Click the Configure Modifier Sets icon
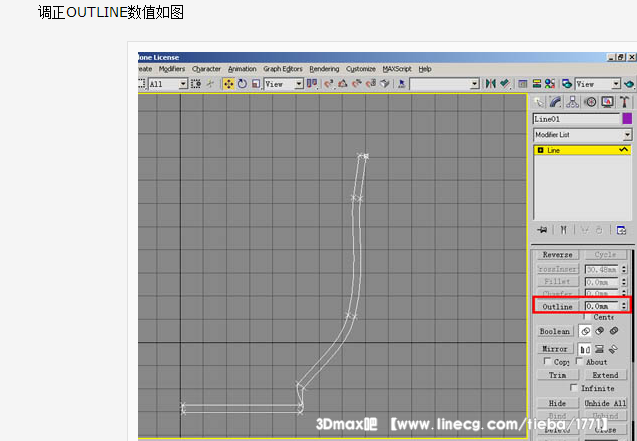 (x=621, y=230)
